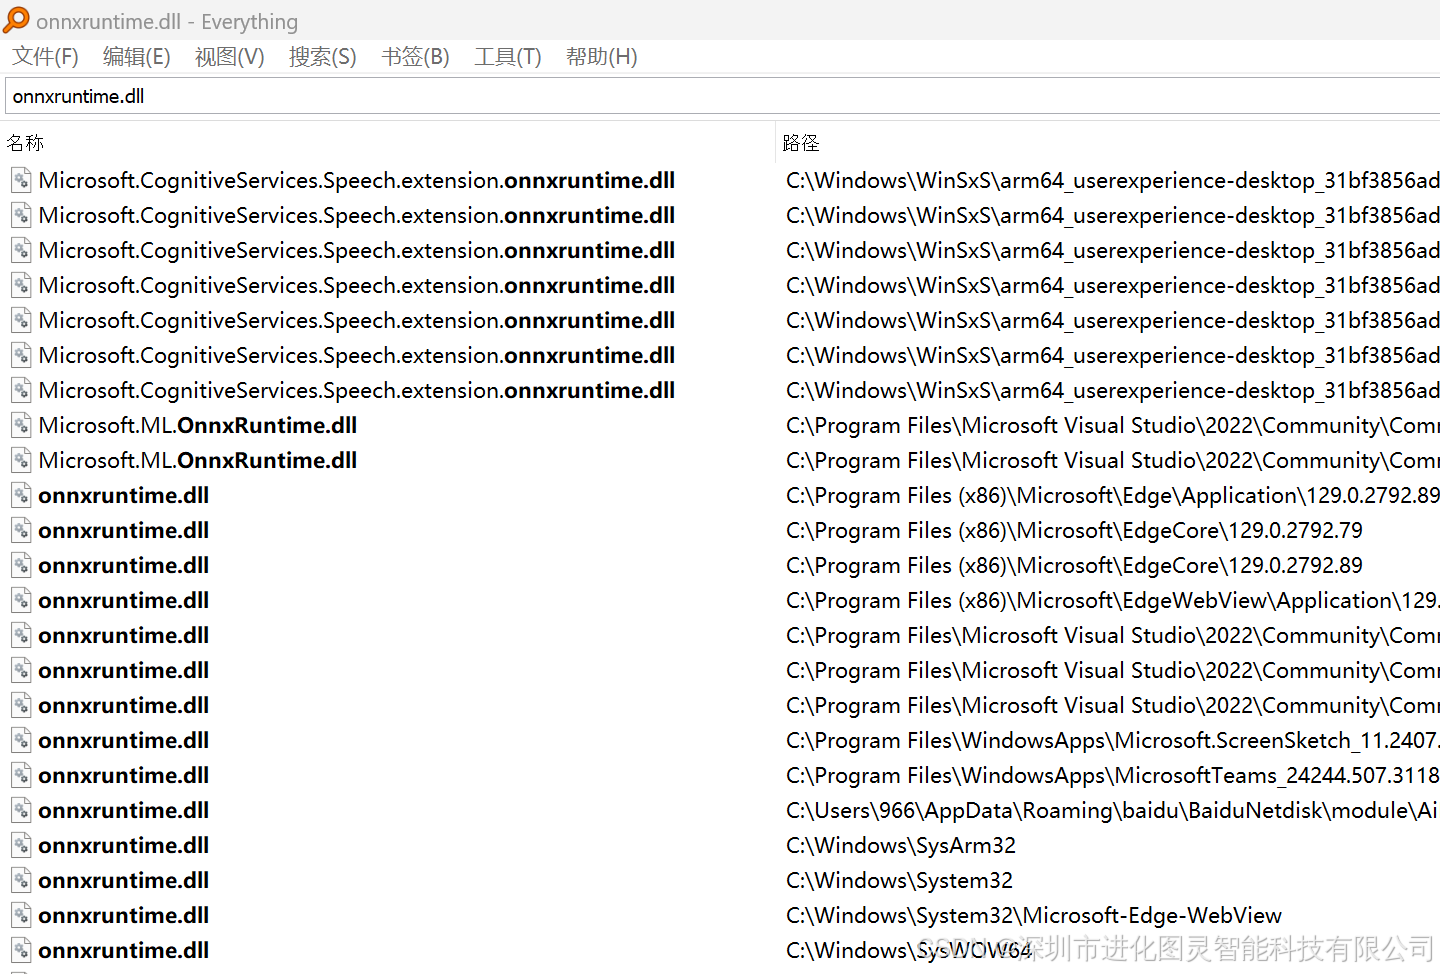Click the path containing EdgeWebView\Application
This screenshot has width=1440, height=974.
pos(1113,600)
